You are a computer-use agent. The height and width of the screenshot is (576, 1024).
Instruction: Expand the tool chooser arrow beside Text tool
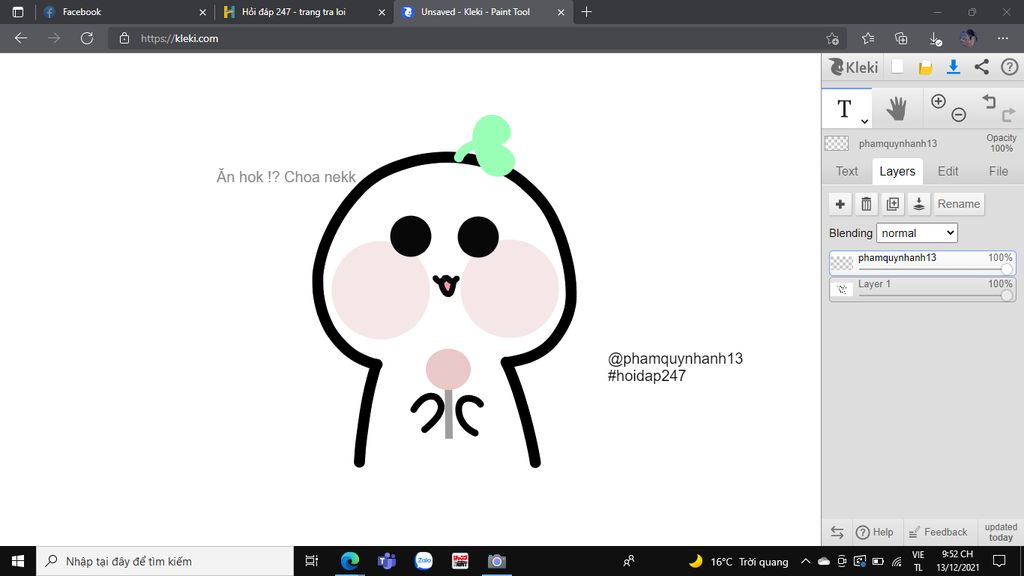click(864, 121)
